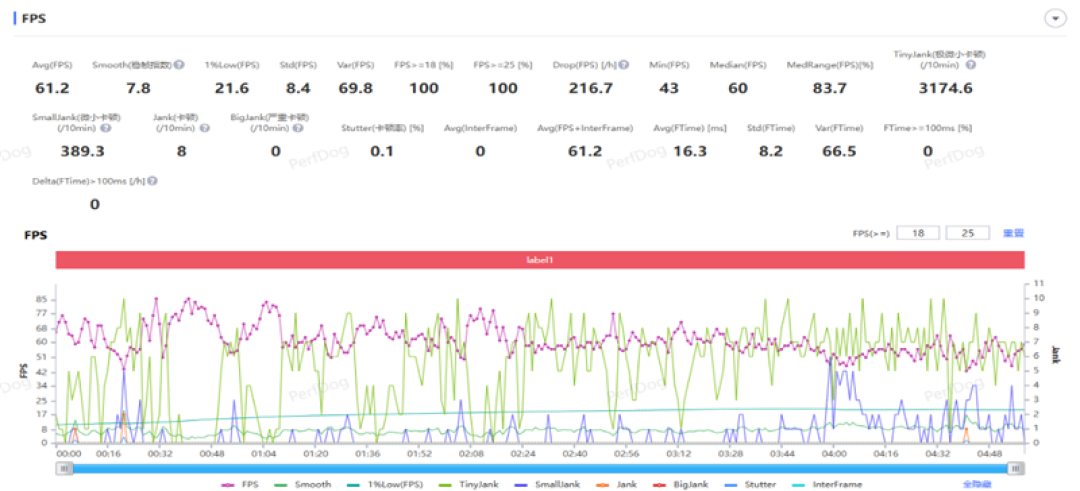Viewport: 1080px width, 491px height.
Task: Click the hide-all link beside the legend
Action: 976,485
